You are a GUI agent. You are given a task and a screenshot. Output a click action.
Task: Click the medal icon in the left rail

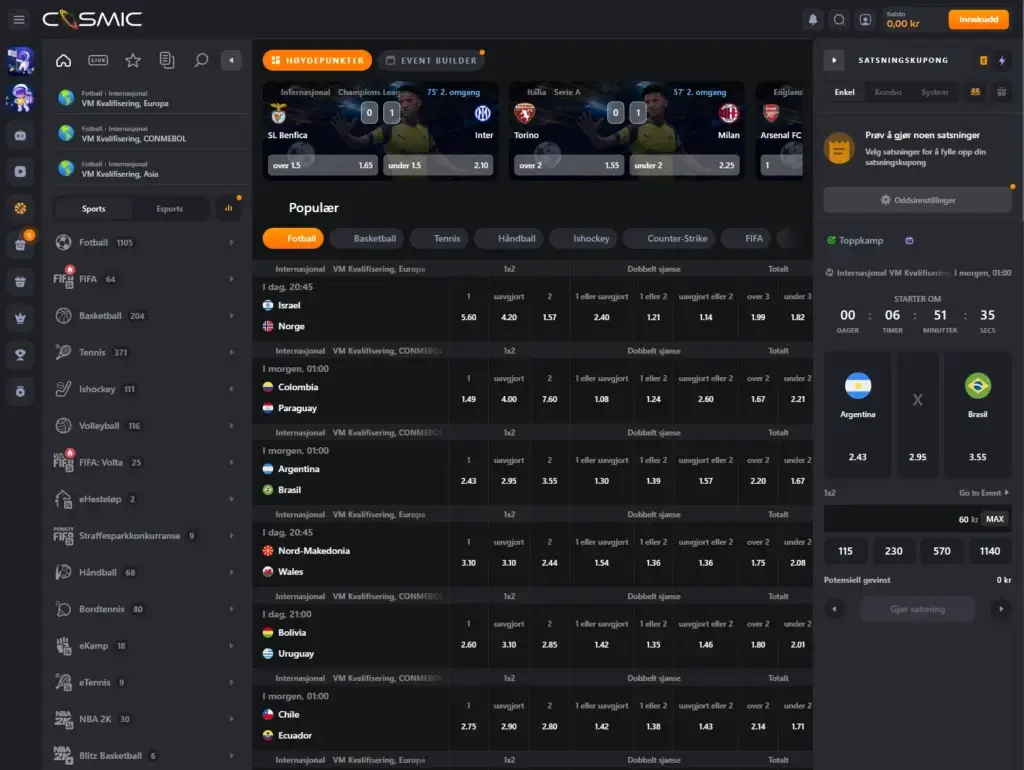[x=20, y=391]
